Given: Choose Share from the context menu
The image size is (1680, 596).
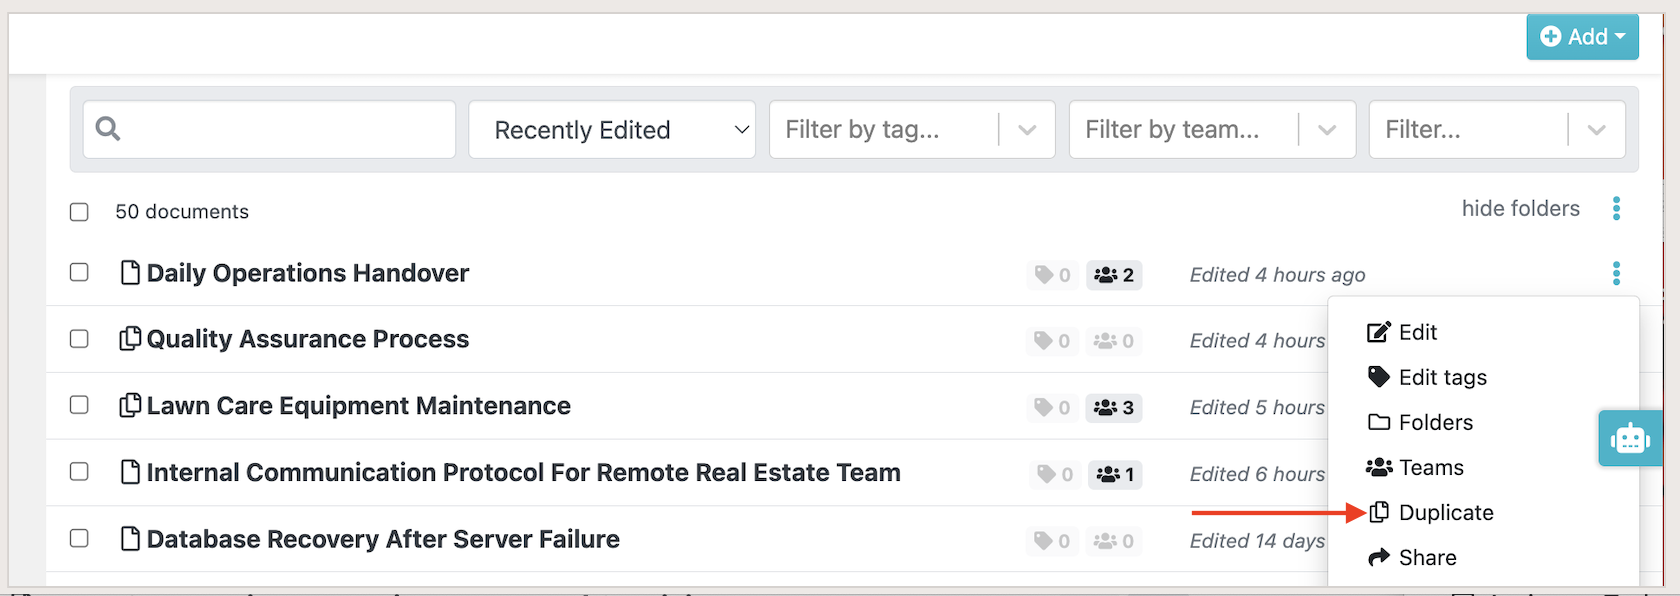Looking at the screenshot, I should [1412, 557].
